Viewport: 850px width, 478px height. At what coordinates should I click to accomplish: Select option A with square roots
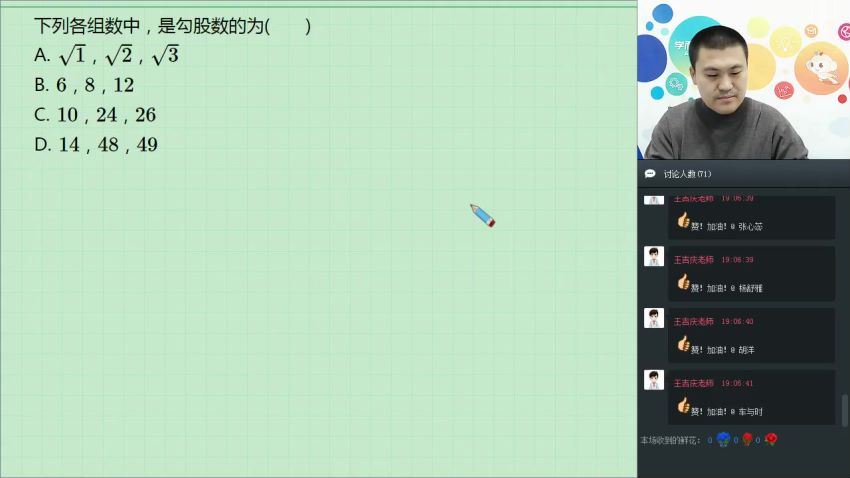click(106, 55)
